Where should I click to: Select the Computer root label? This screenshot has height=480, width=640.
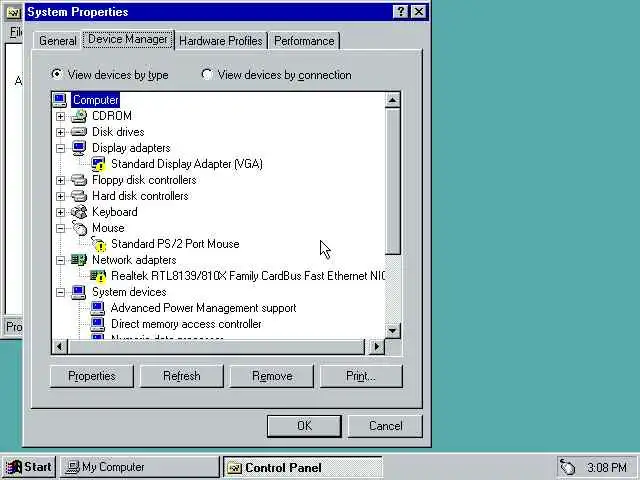click(96, 100)
